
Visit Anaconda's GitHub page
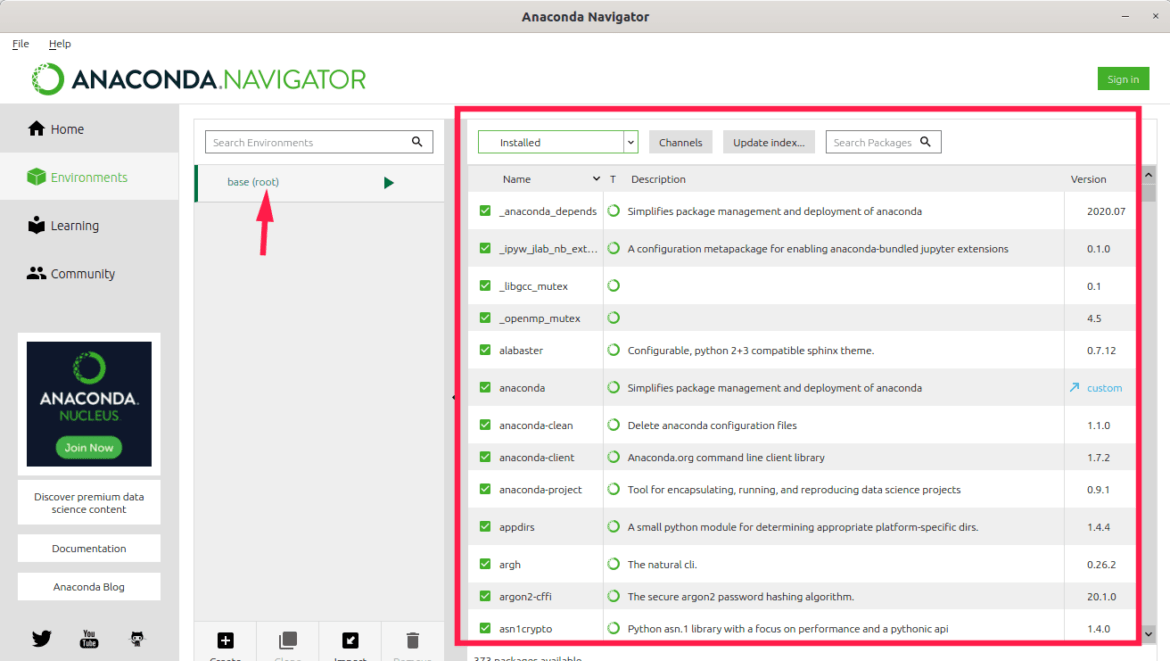(137, 638)
